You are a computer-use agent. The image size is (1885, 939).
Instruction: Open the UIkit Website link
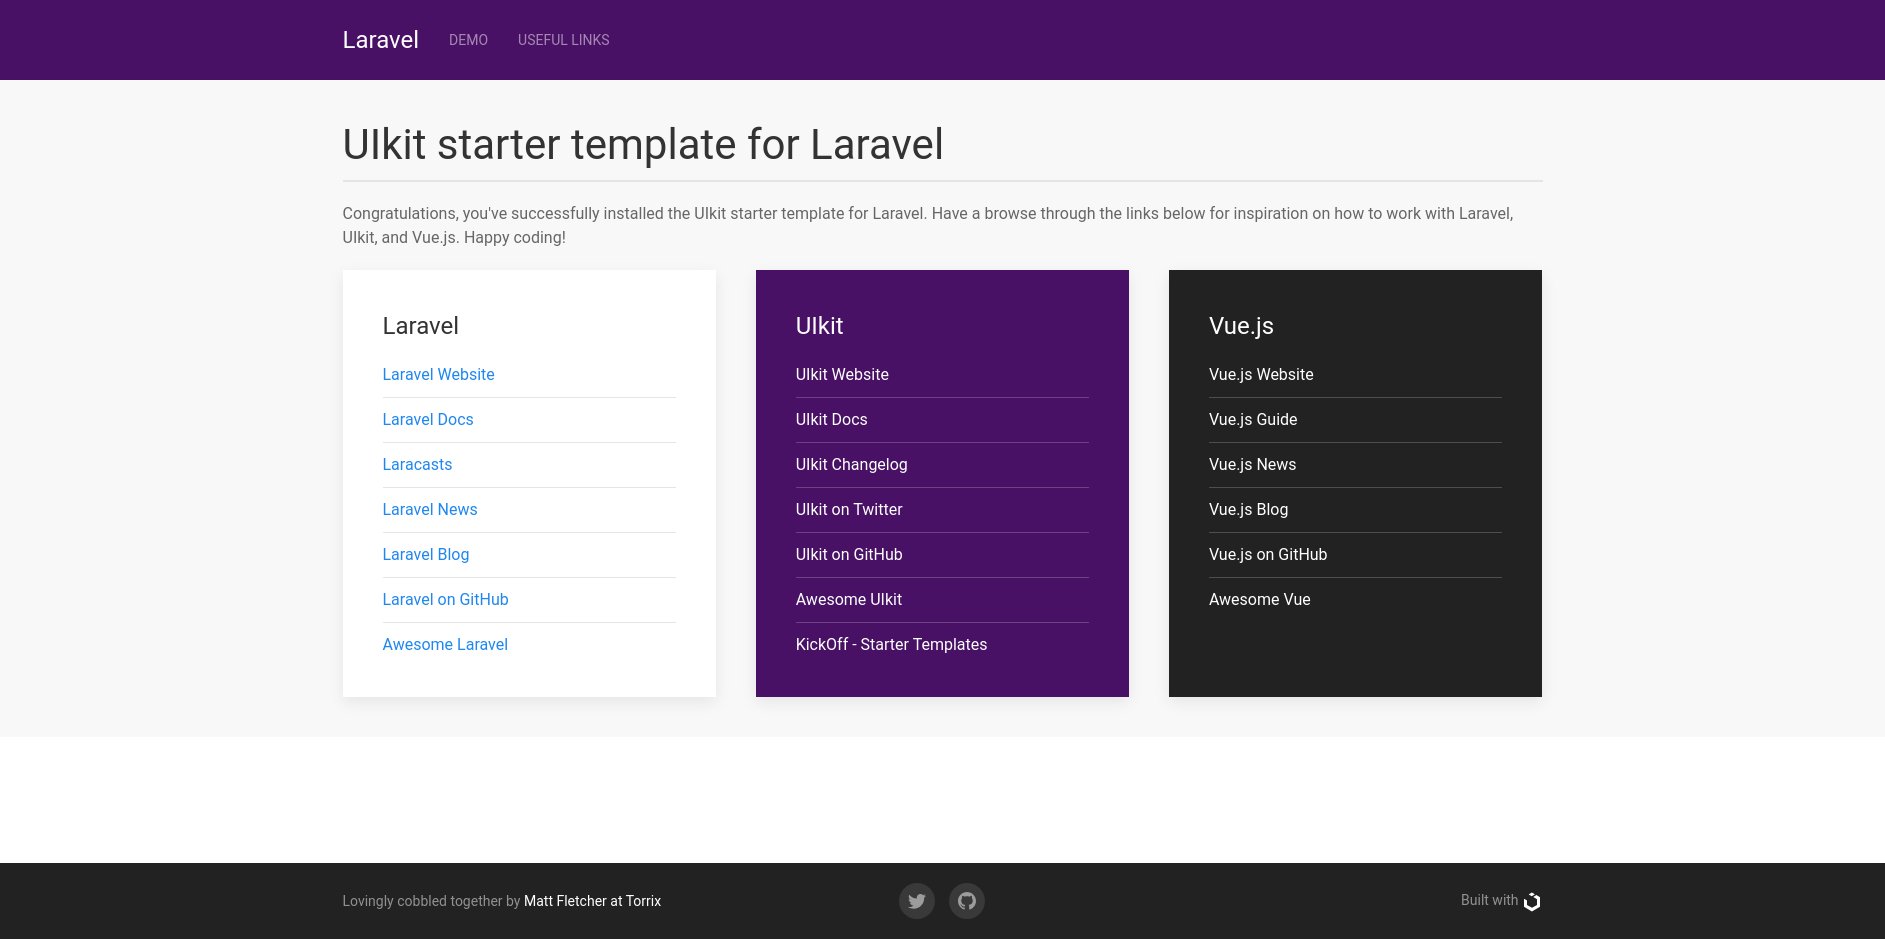pyautogui.click(x=842, y=374)
